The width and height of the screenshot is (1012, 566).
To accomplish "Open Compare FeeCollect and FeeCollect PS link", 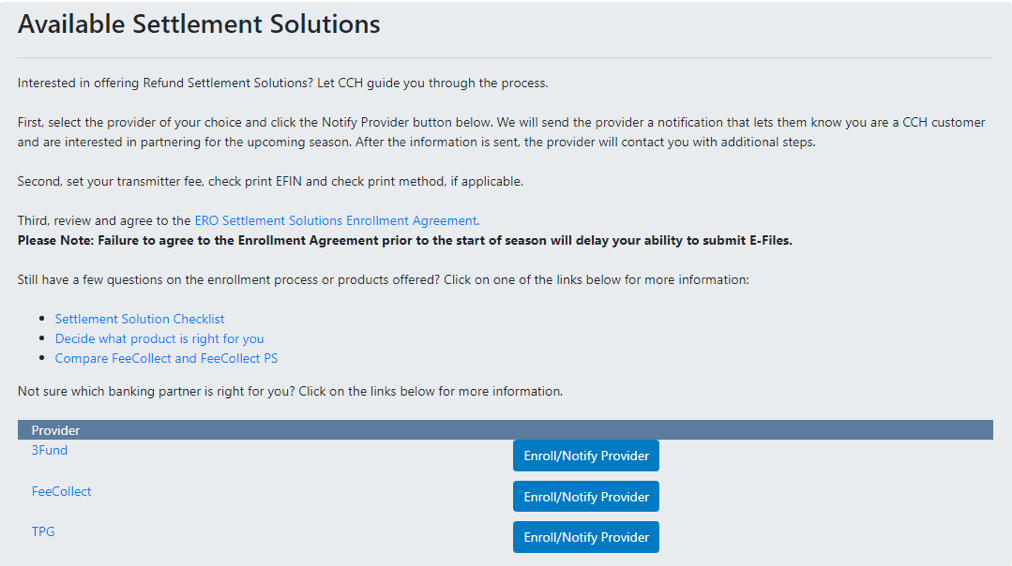I will point(167,358).
